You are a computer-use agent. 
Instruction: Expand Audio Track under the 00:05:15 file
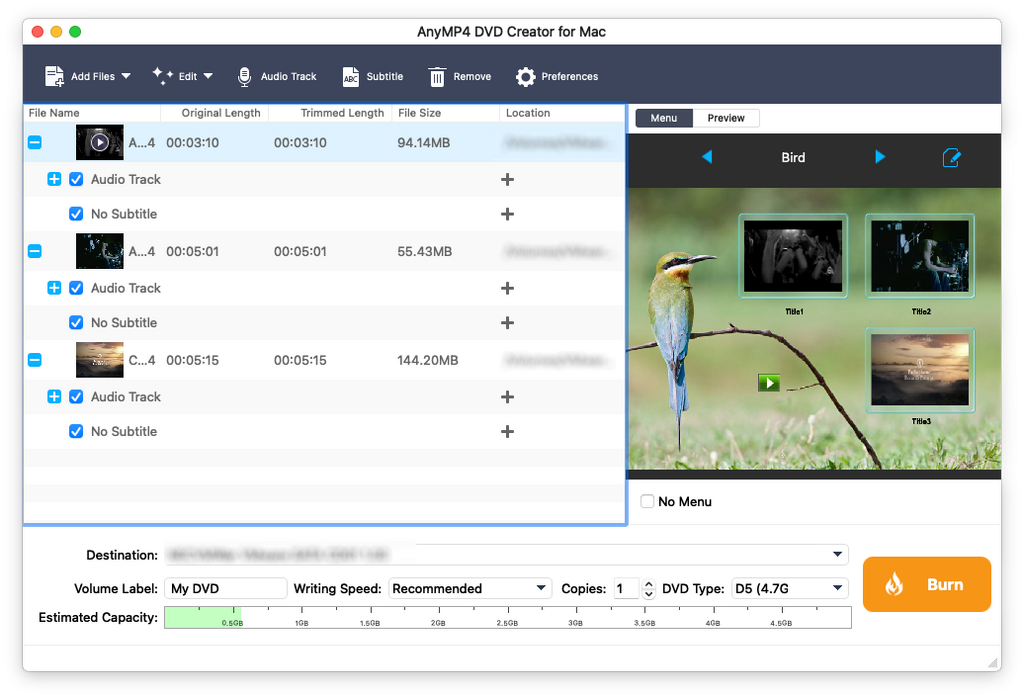click(x=54, y=397)
